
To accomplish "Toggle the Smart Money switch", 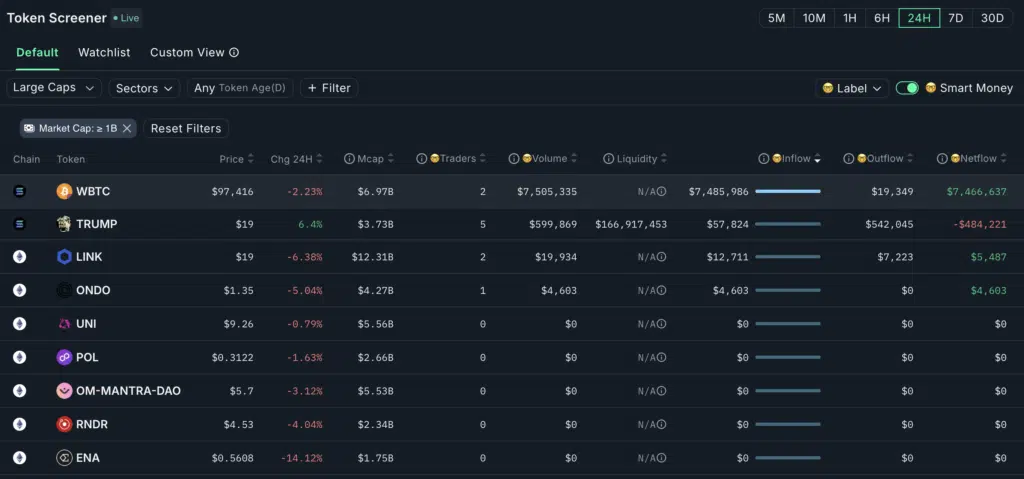I will (x=907, y=88).
